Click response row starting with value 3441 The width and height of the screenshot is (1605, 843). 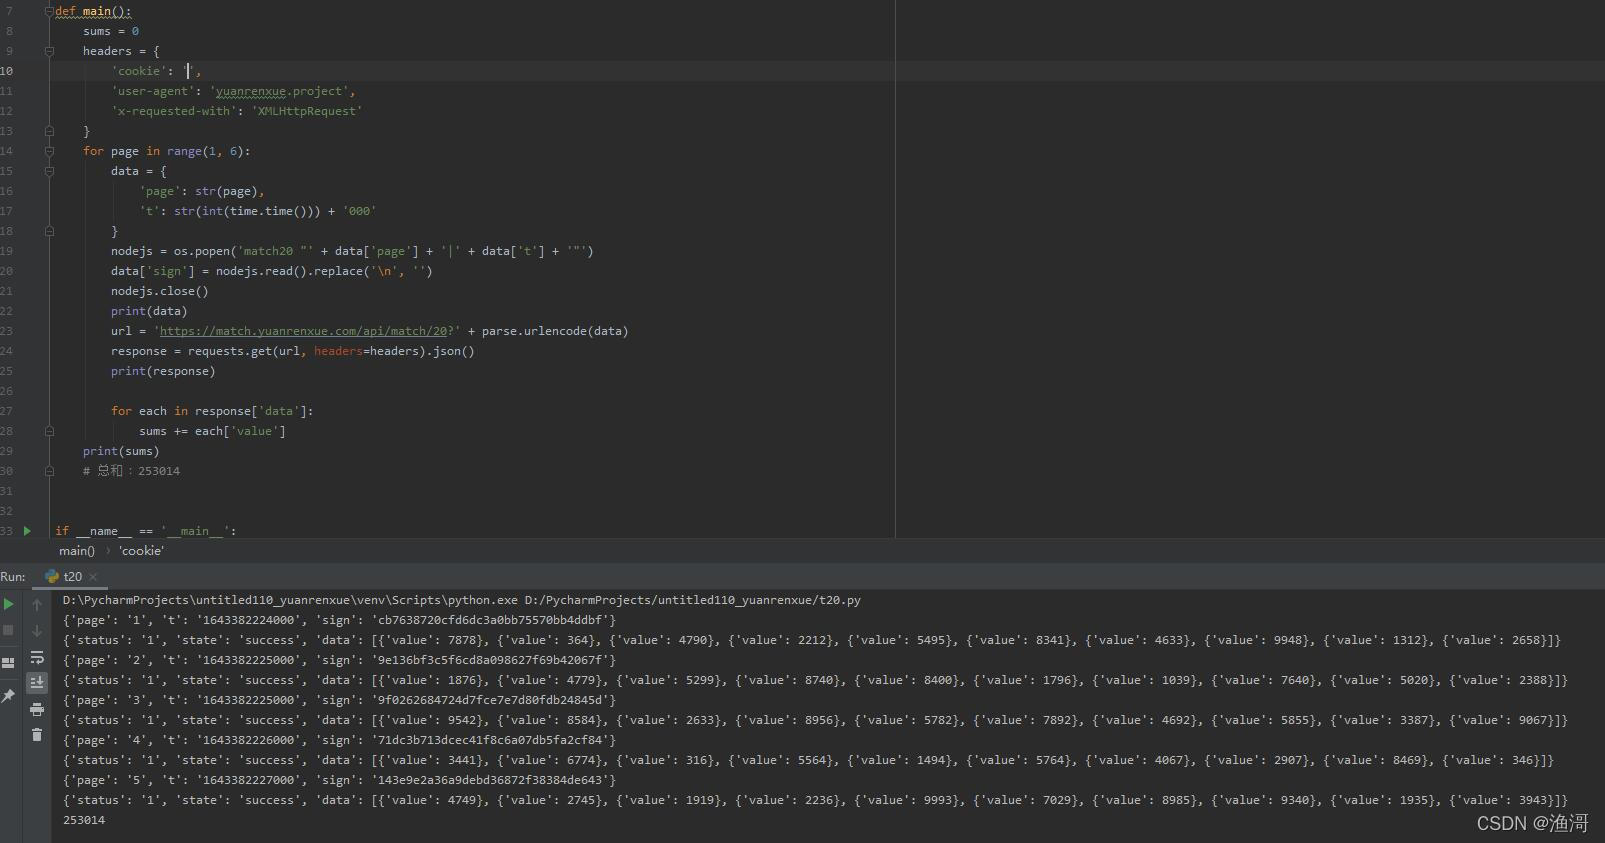point(808,760)
